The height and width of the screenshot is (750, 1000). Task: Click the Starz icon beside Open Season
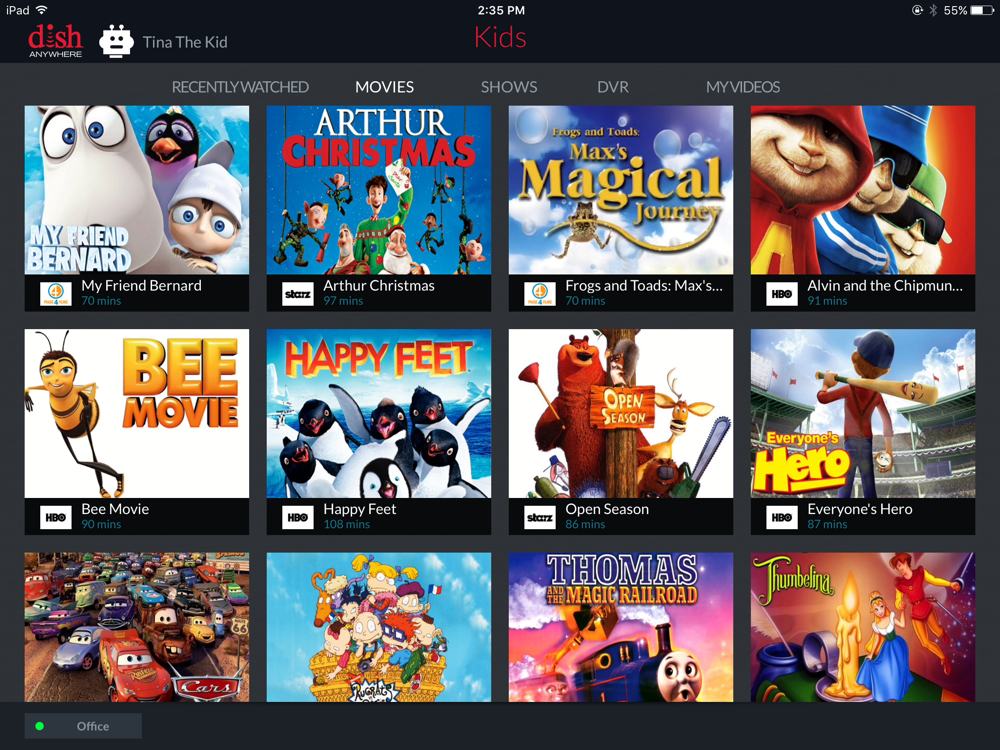pyautogui.click(x=540, y=517)
